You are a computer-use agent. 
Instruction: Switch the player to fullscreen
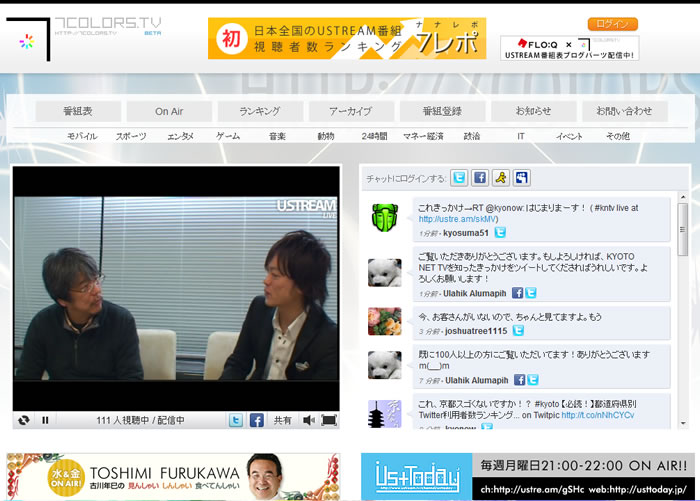pyautogui.click(x=329, y=420)
